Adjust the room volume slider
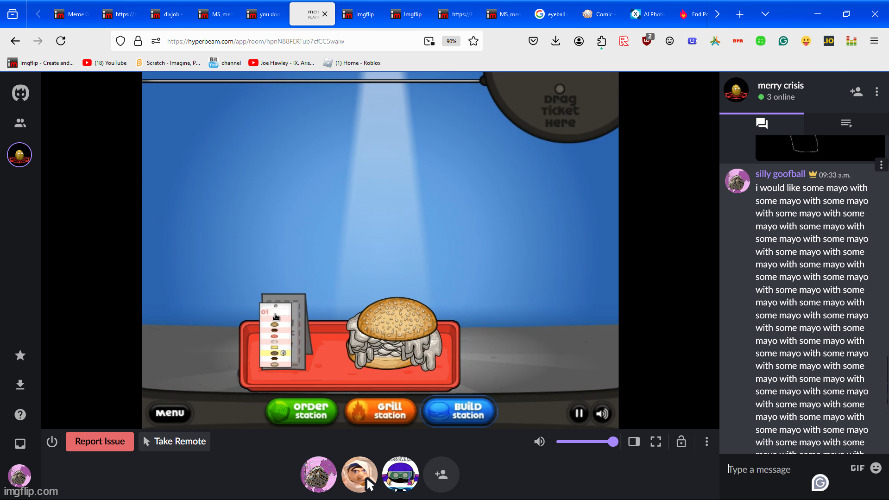Image resolution: width=889 pixels, height=500 pixels. click(x=585, y=441)
